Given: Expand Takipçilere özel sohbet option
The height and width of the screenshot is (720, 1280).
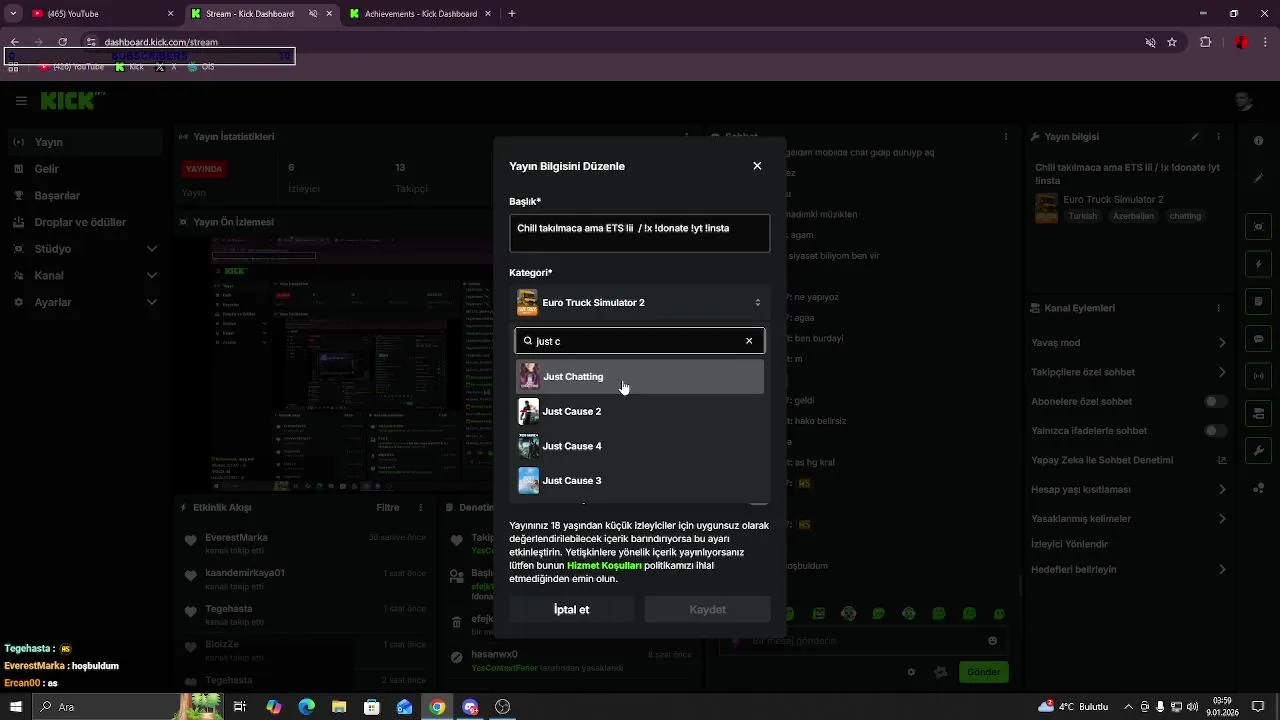Looking at the screenshot, I should click(x=1129, y=372).
